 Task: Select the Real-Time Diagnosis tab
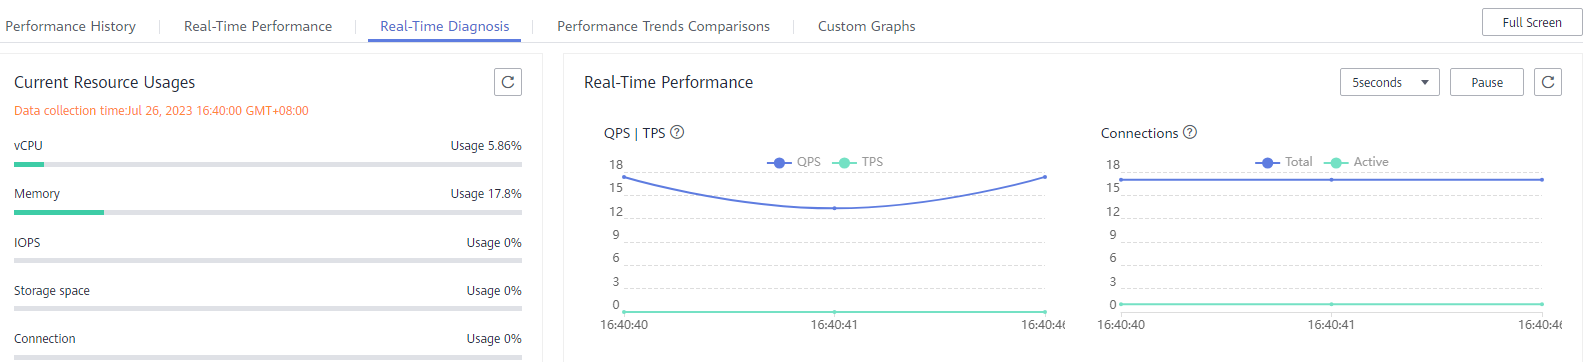click(x=445, y=26)
